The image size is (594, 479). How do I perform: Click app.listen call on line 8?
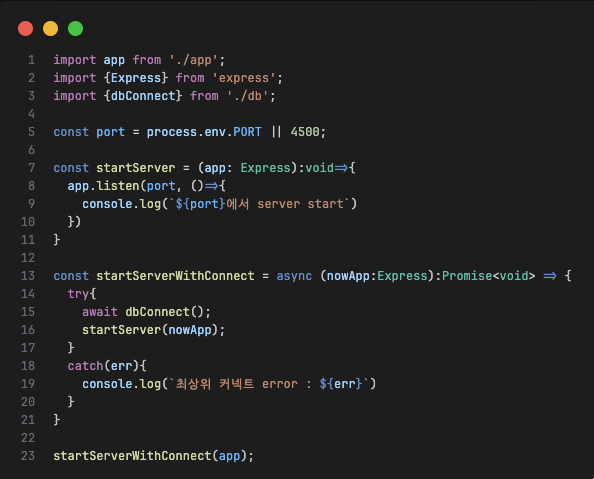[103, 186]
